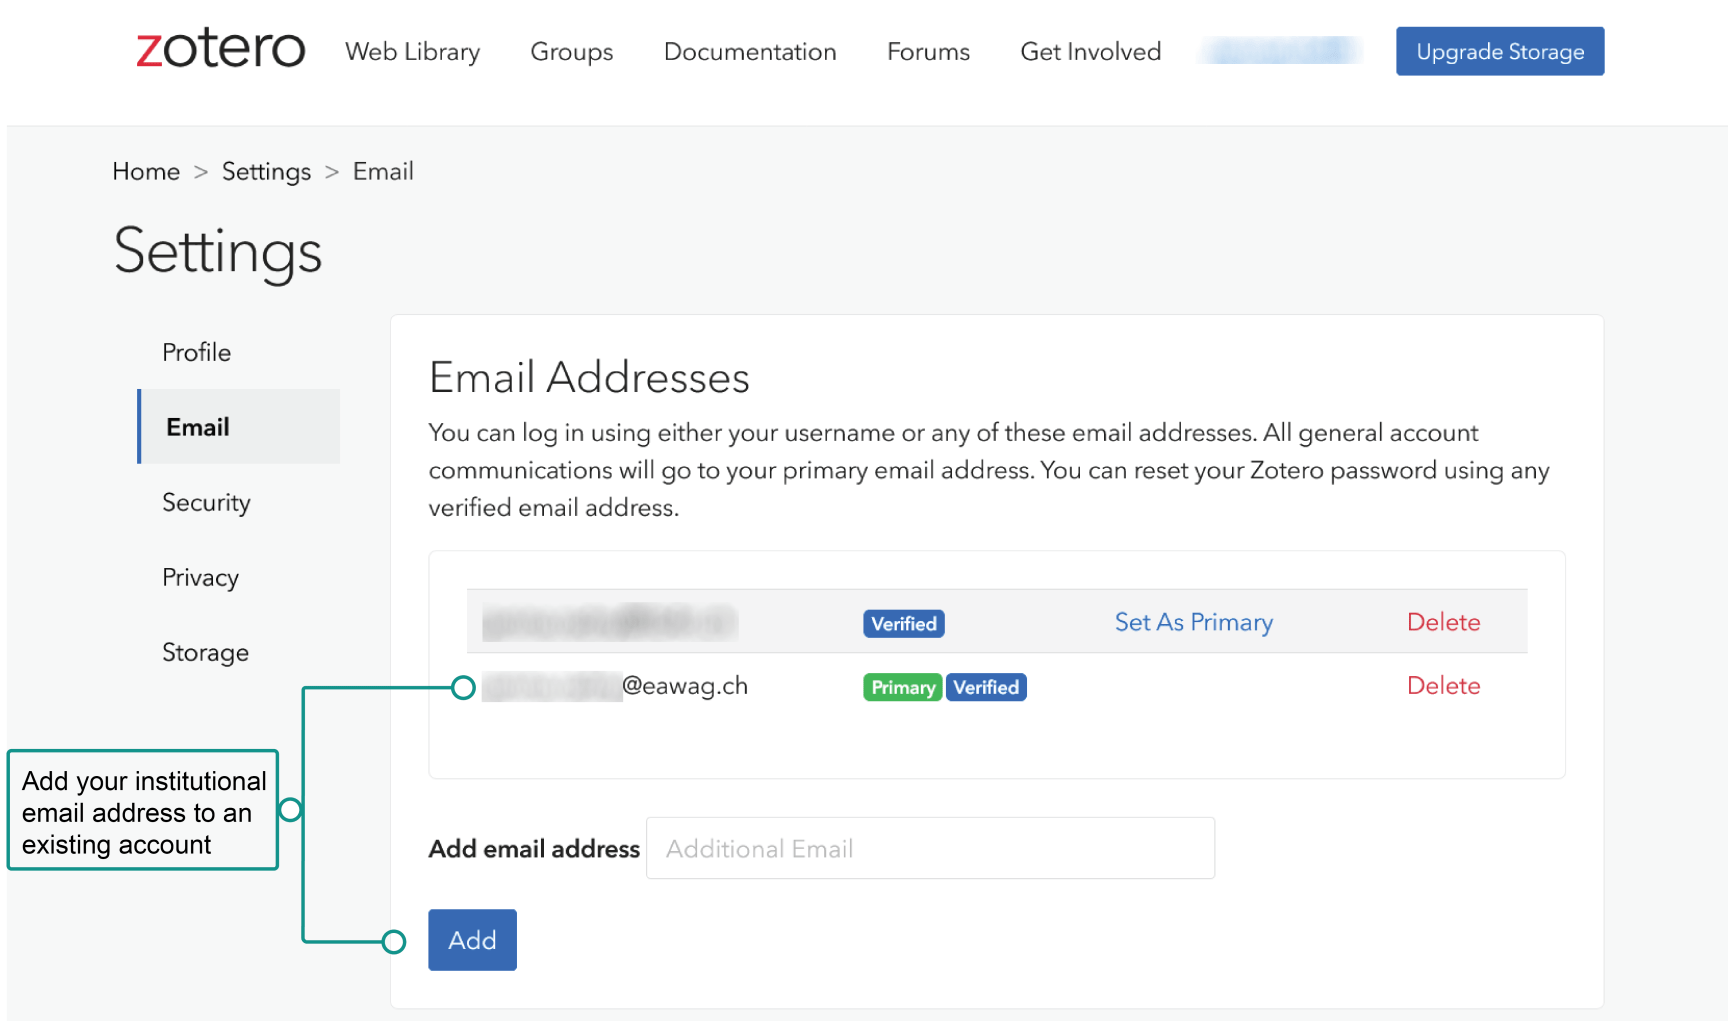Image resolution: width=1728 pixels, height=1021 pixels.
Task: Click the Email Addresses heading
Action: [x=589, y=378]
